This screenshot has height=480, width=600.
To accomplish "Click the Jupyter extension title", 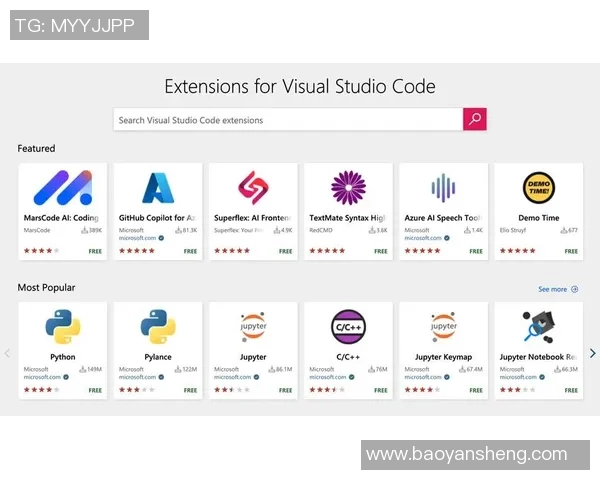I will (253, 357).
